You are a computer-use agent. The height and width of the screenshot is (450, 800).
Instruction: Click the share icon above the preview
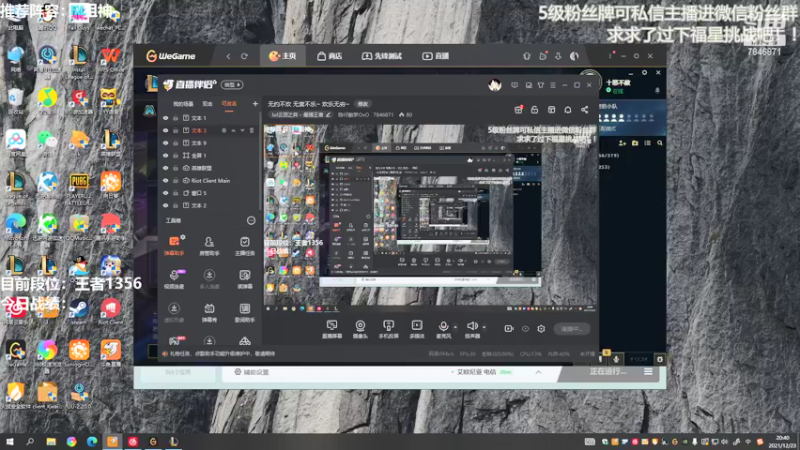pos(585,110)
